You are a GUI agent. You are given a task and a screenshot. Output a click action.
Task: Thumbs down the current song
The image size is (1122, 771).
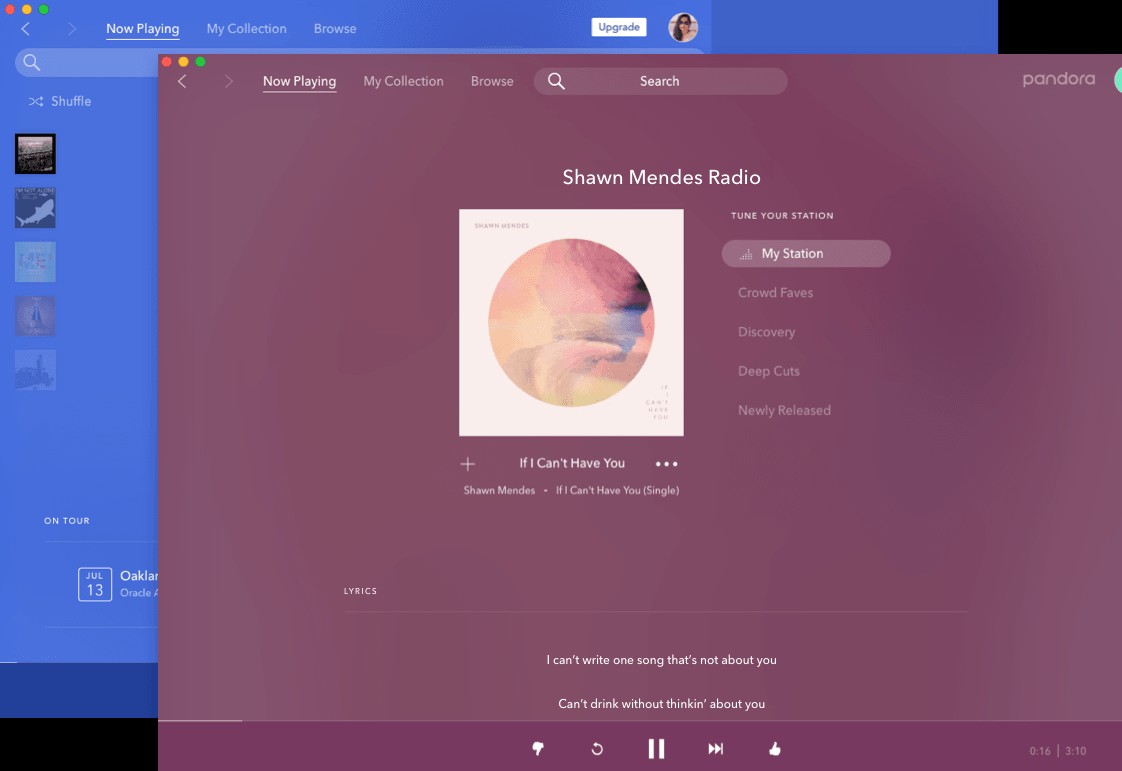tap(538, 749)
